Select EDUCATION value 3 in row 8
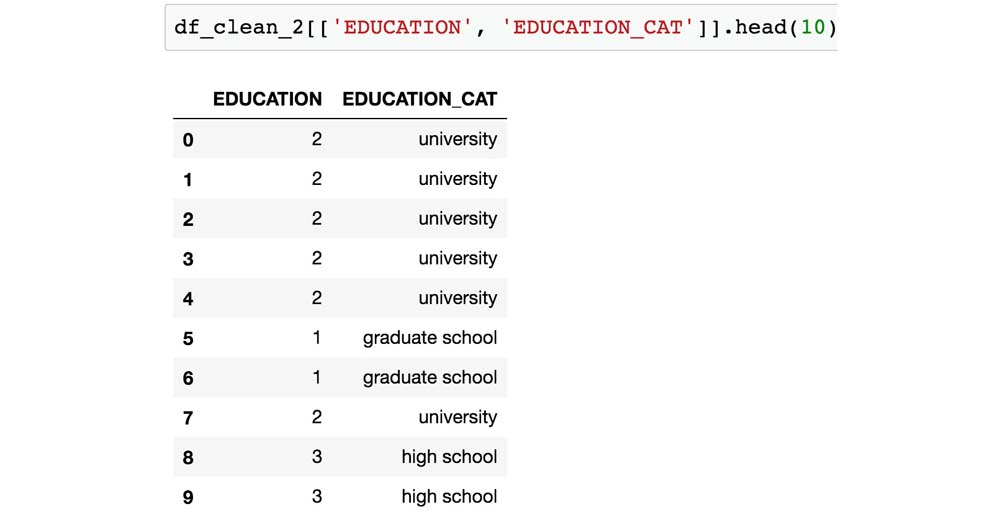The width and height of the screenshot is (1000, 512). click(x=316, y=457)
